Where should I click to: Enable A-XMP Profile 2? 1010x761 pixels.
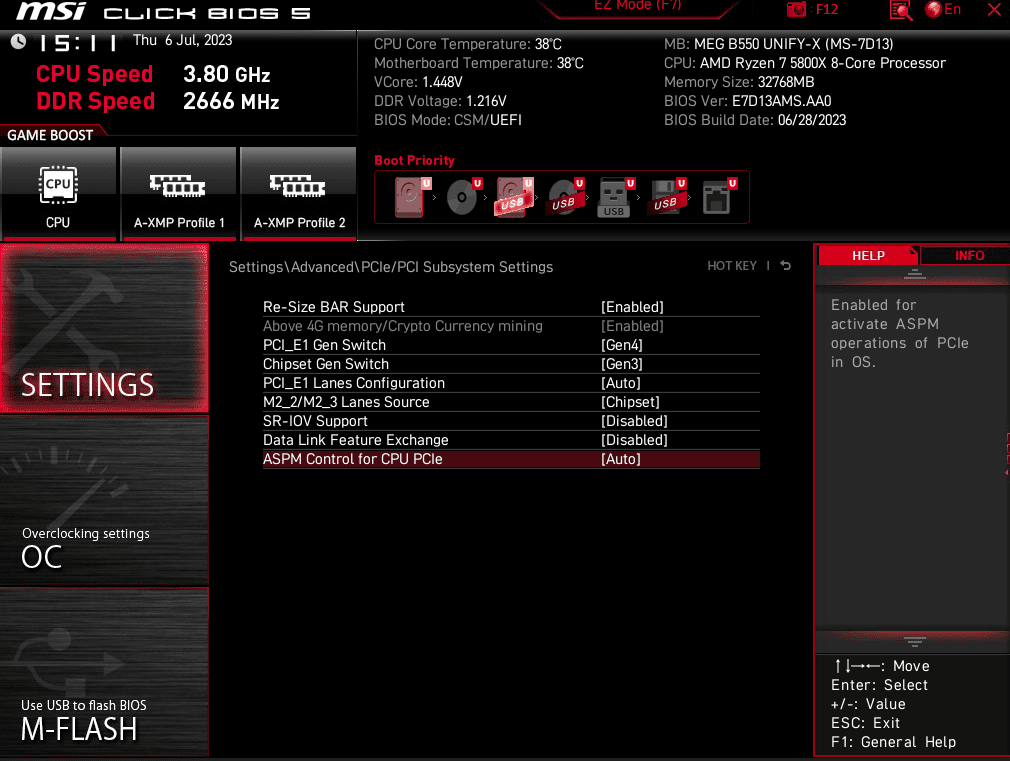(x=299, y=194)
